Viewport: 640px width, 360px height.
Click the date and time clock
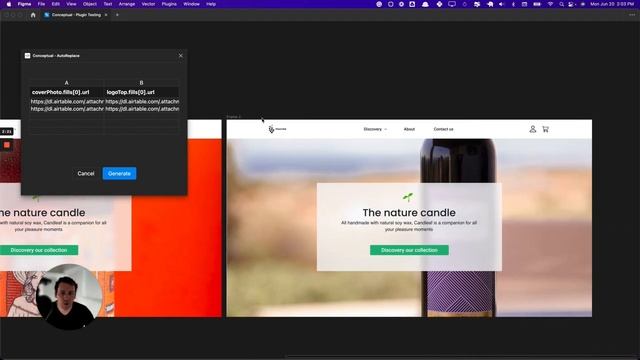click(x=612, y=4)
